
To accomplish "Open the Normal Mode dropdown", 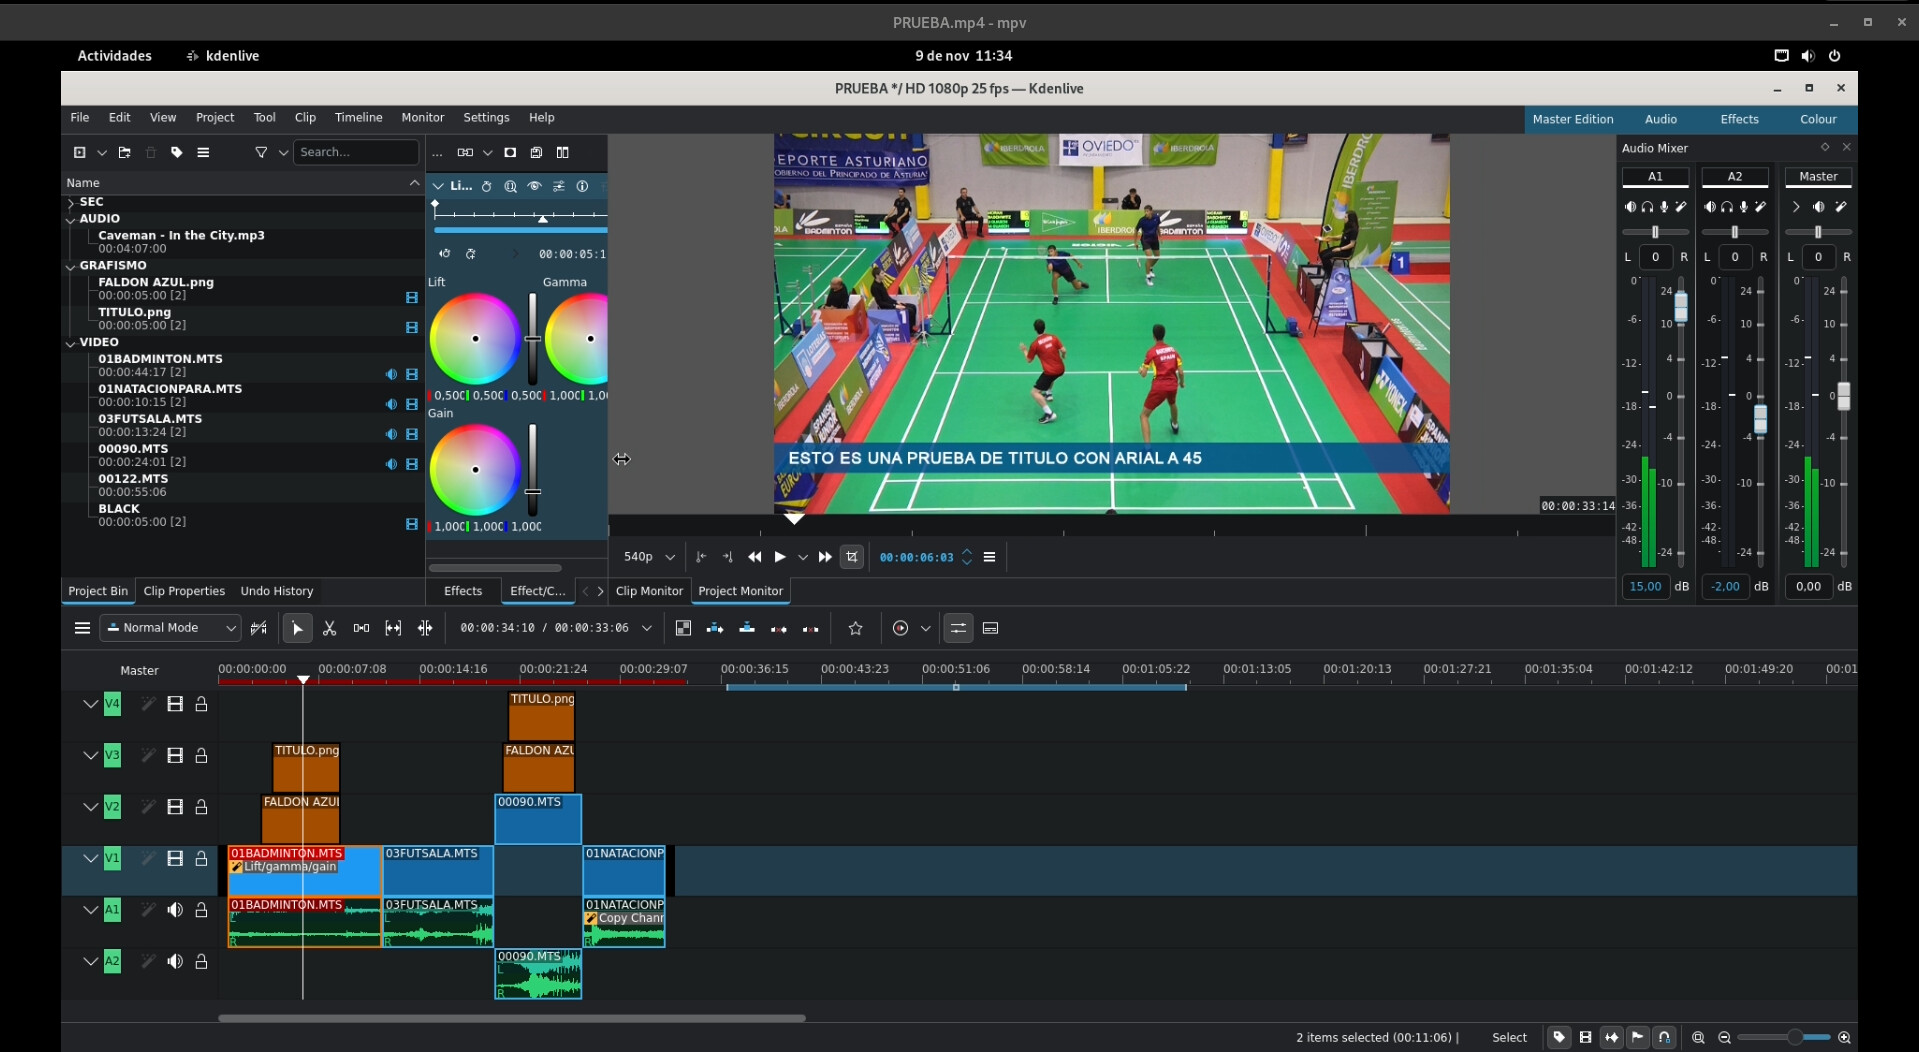I will [x=172, y=628].
